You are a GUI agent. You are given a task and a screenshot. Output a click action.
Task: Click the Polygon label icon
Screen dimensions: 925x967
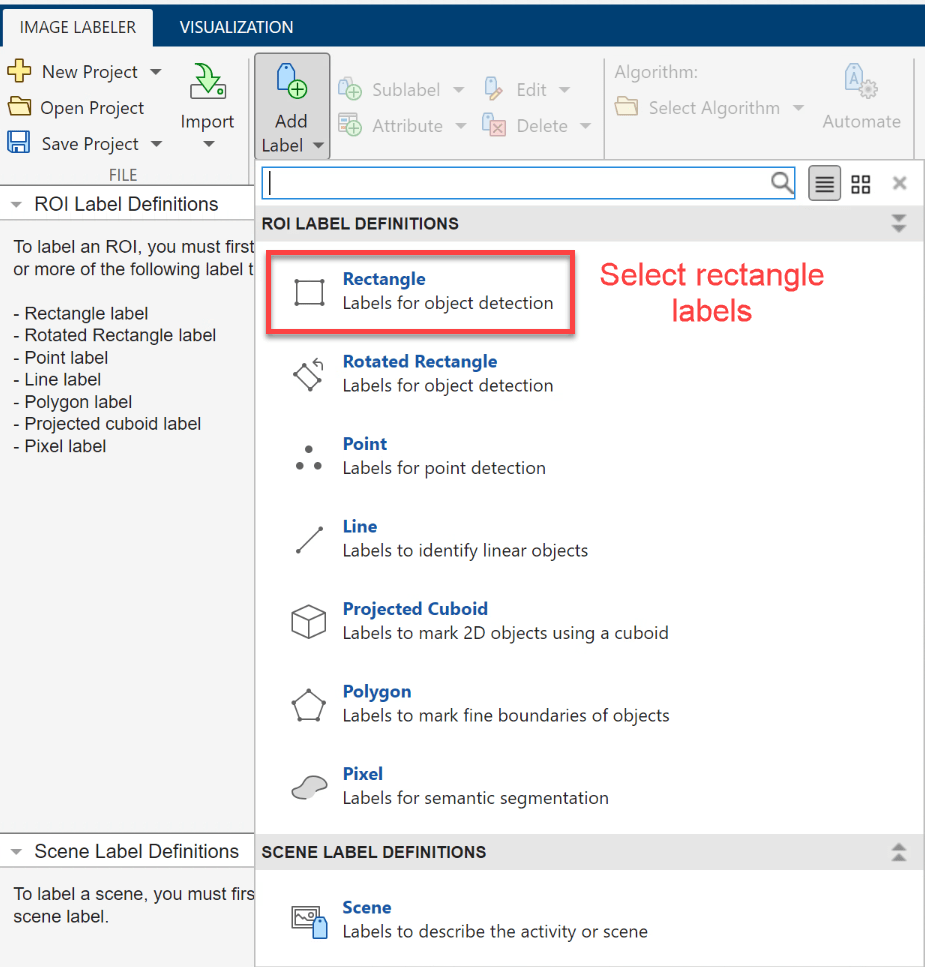309,705
